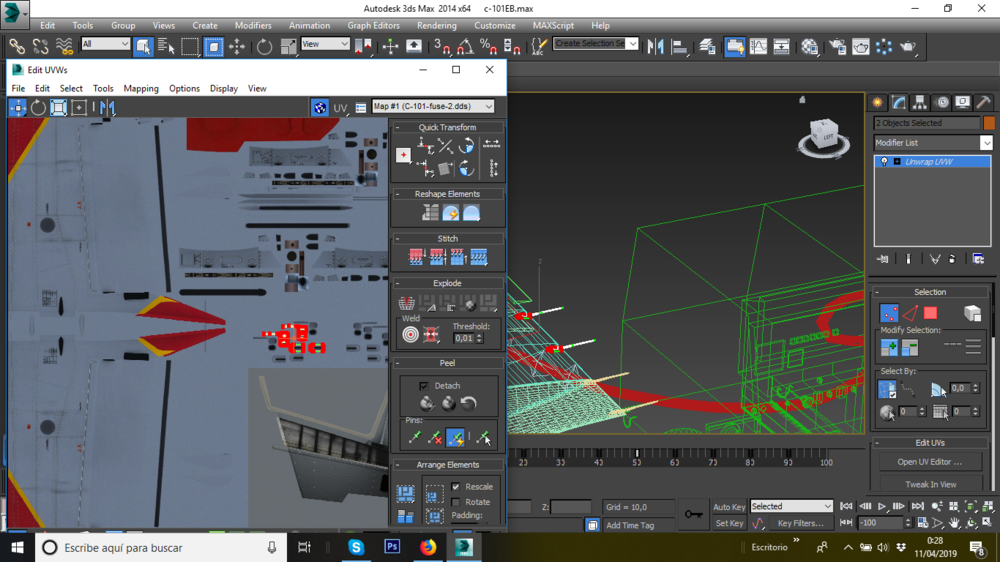Select Polygon sub-object mode in Selection rollout
Image resolution: width=1000 pixels, height=562 pixels.
point(930,314)
